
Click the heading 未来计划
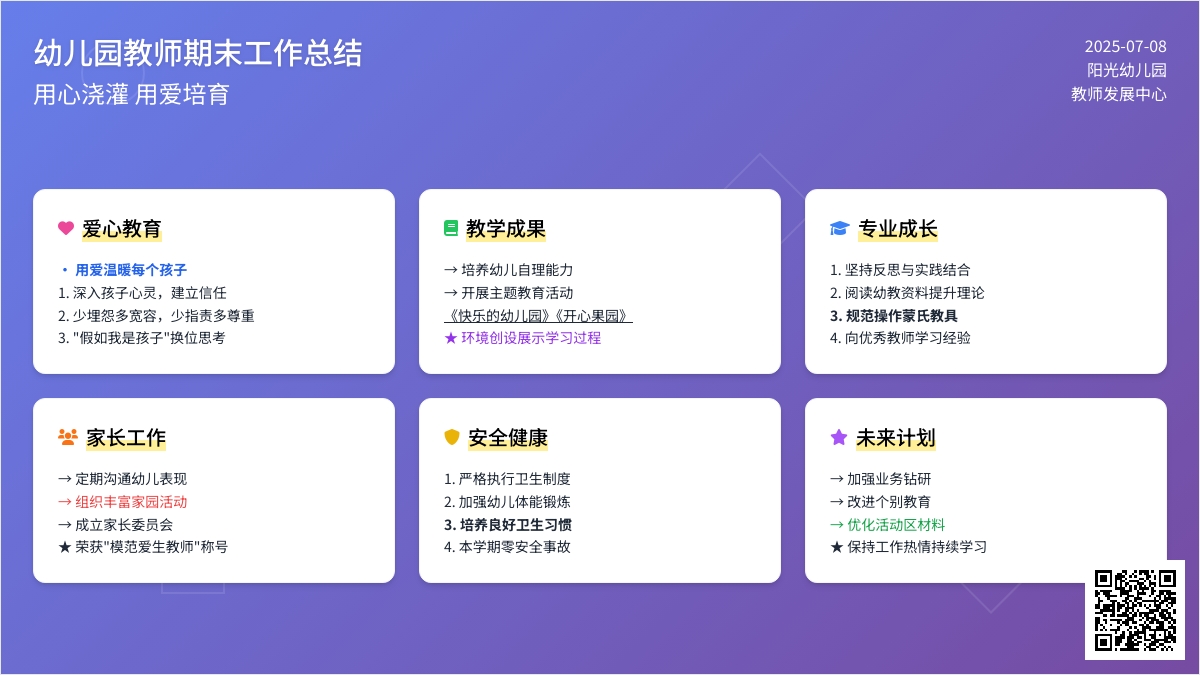(x=896, y=437)
